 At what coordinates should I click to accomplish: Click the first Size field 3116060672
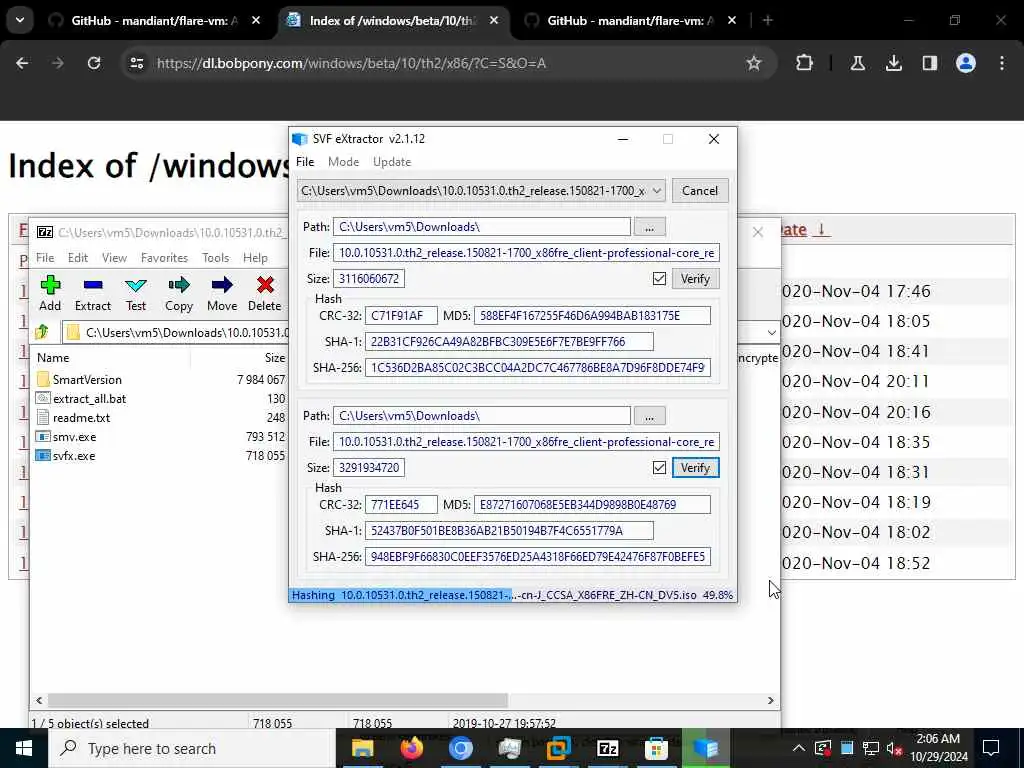(369, 279)
